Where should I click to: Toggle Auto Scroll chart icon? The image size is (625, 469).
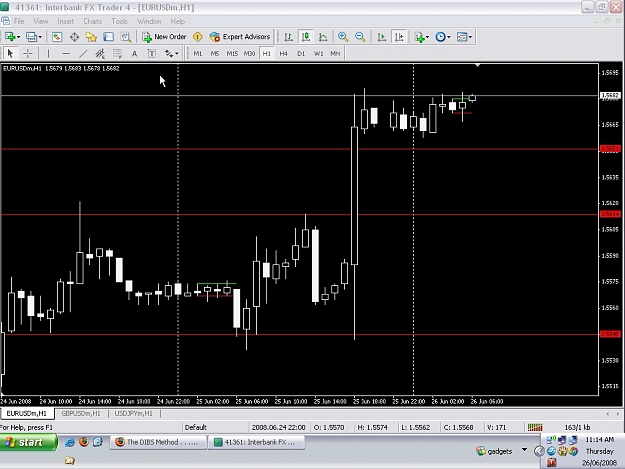(381, 37)
